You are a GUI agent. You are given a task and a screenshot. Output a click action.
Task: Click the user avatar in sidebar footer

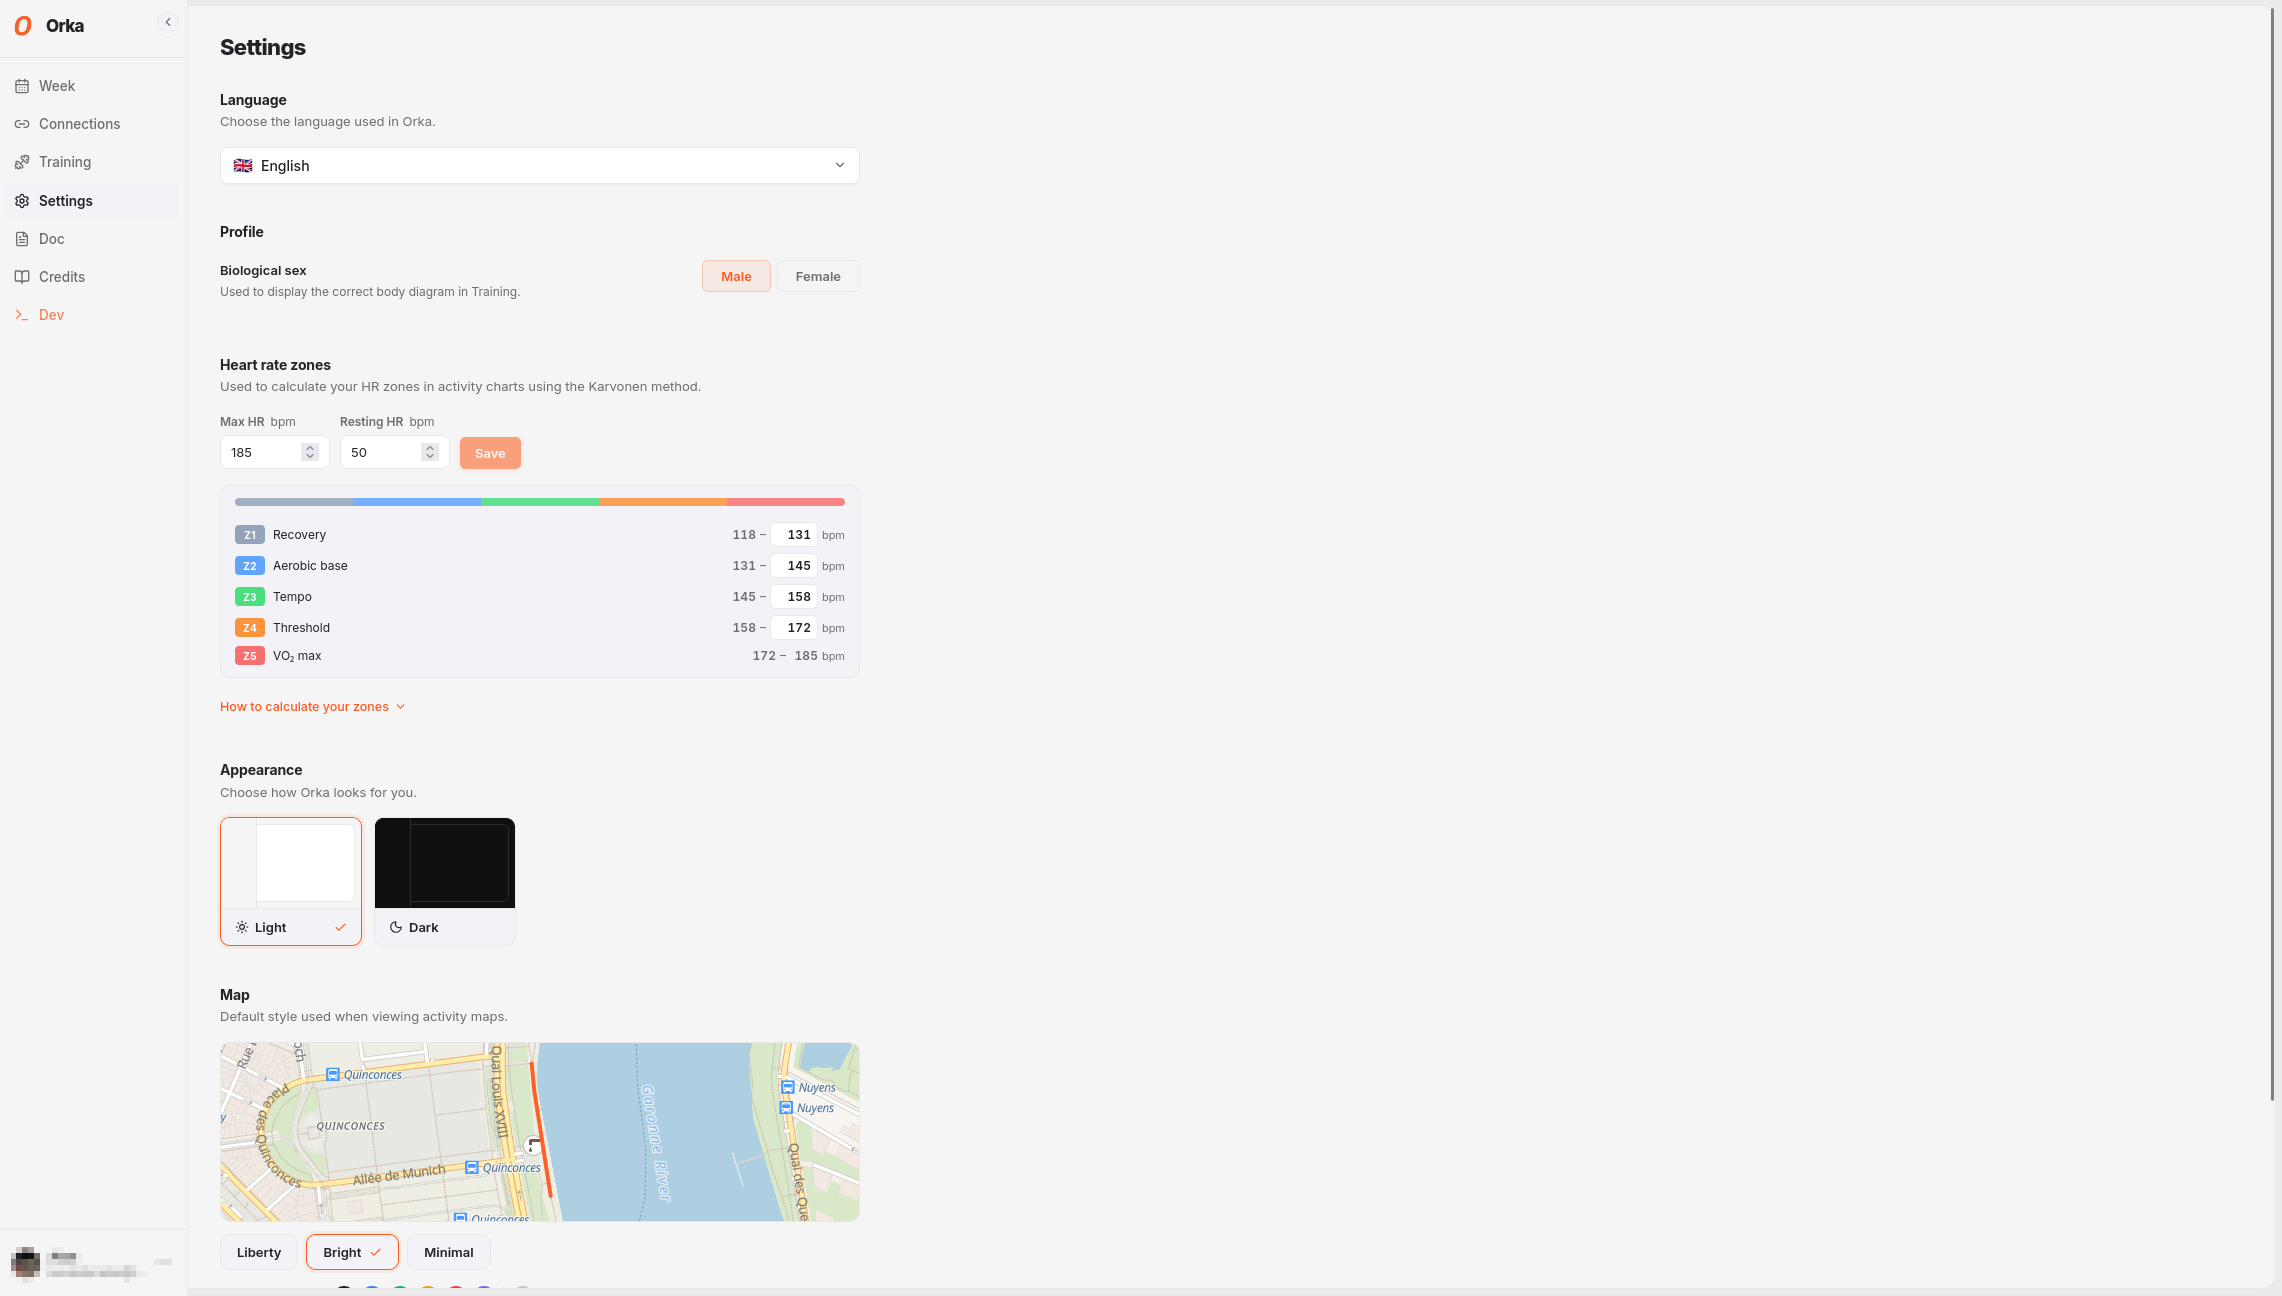coord(26,1262)
